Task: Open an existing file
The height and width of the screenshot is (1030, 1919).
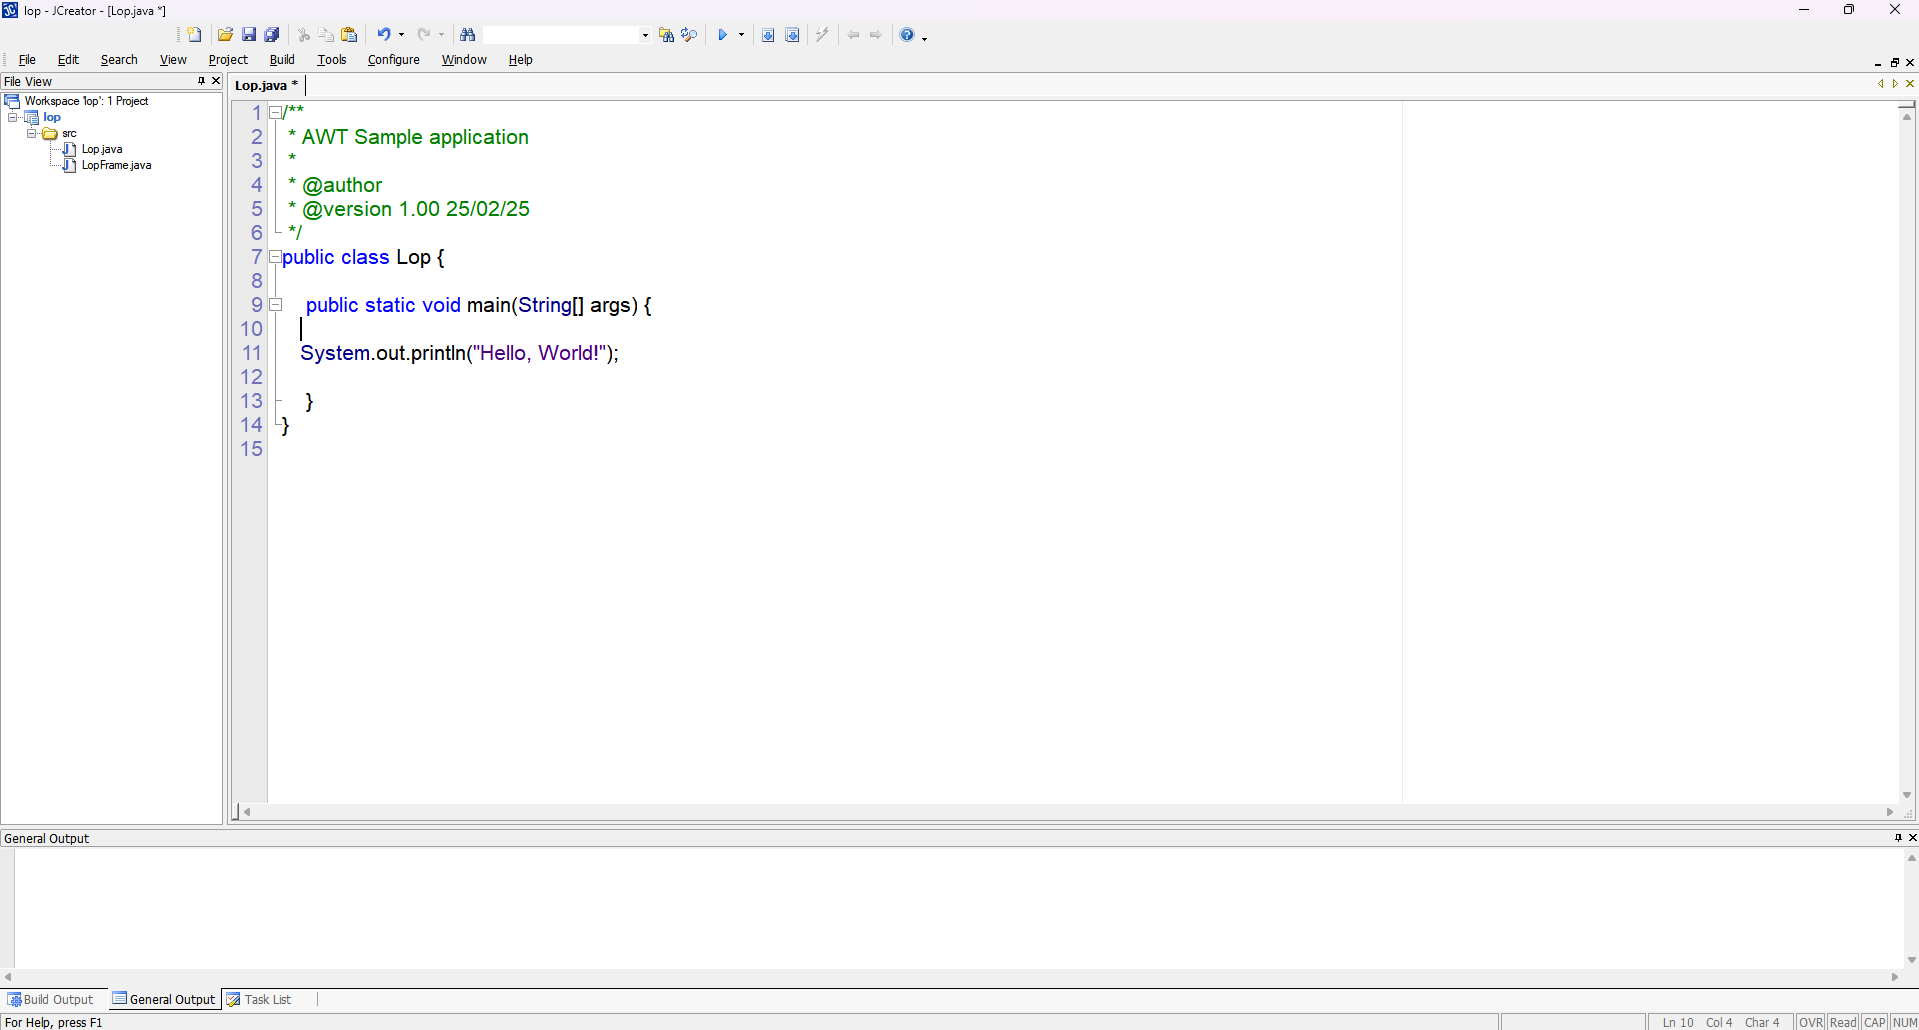Action: [x=224, y=33]
